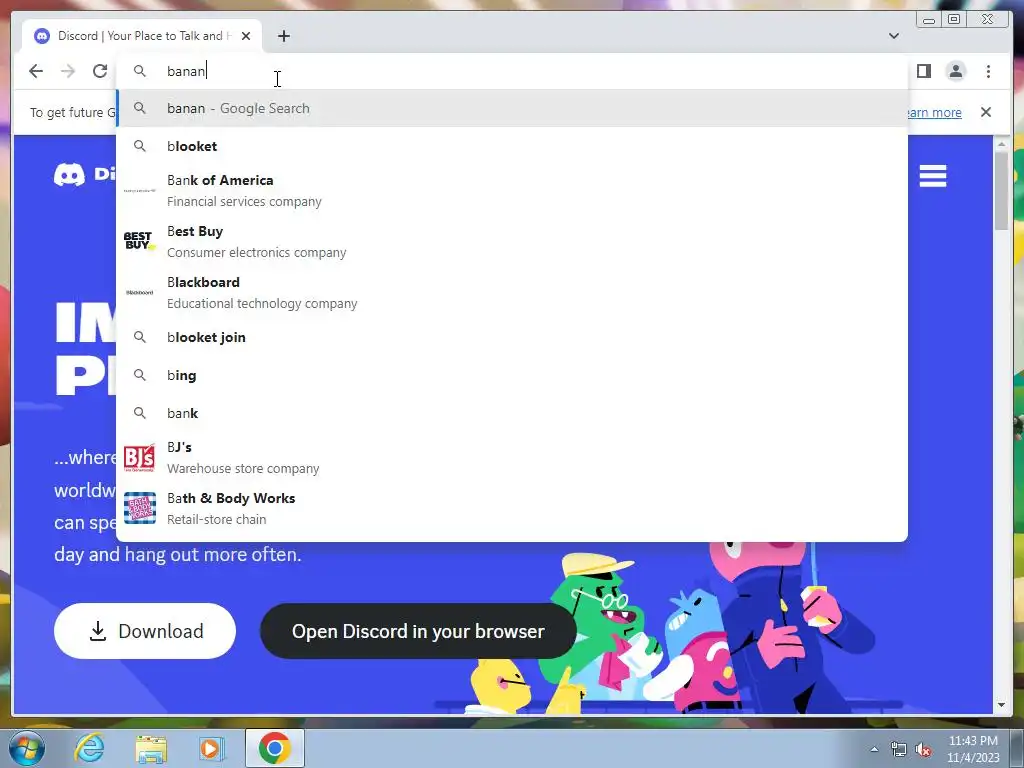
Task: Show hidden system tray icons
Action: click(x=874, y=749)
